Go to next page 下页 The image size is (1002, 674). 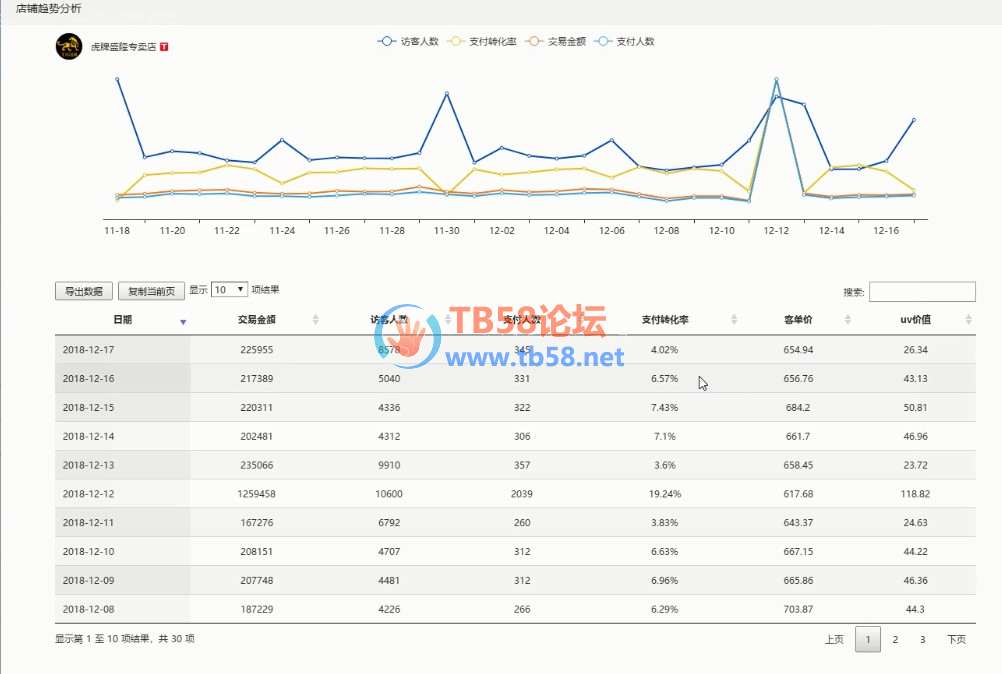[x=956, y=639]
